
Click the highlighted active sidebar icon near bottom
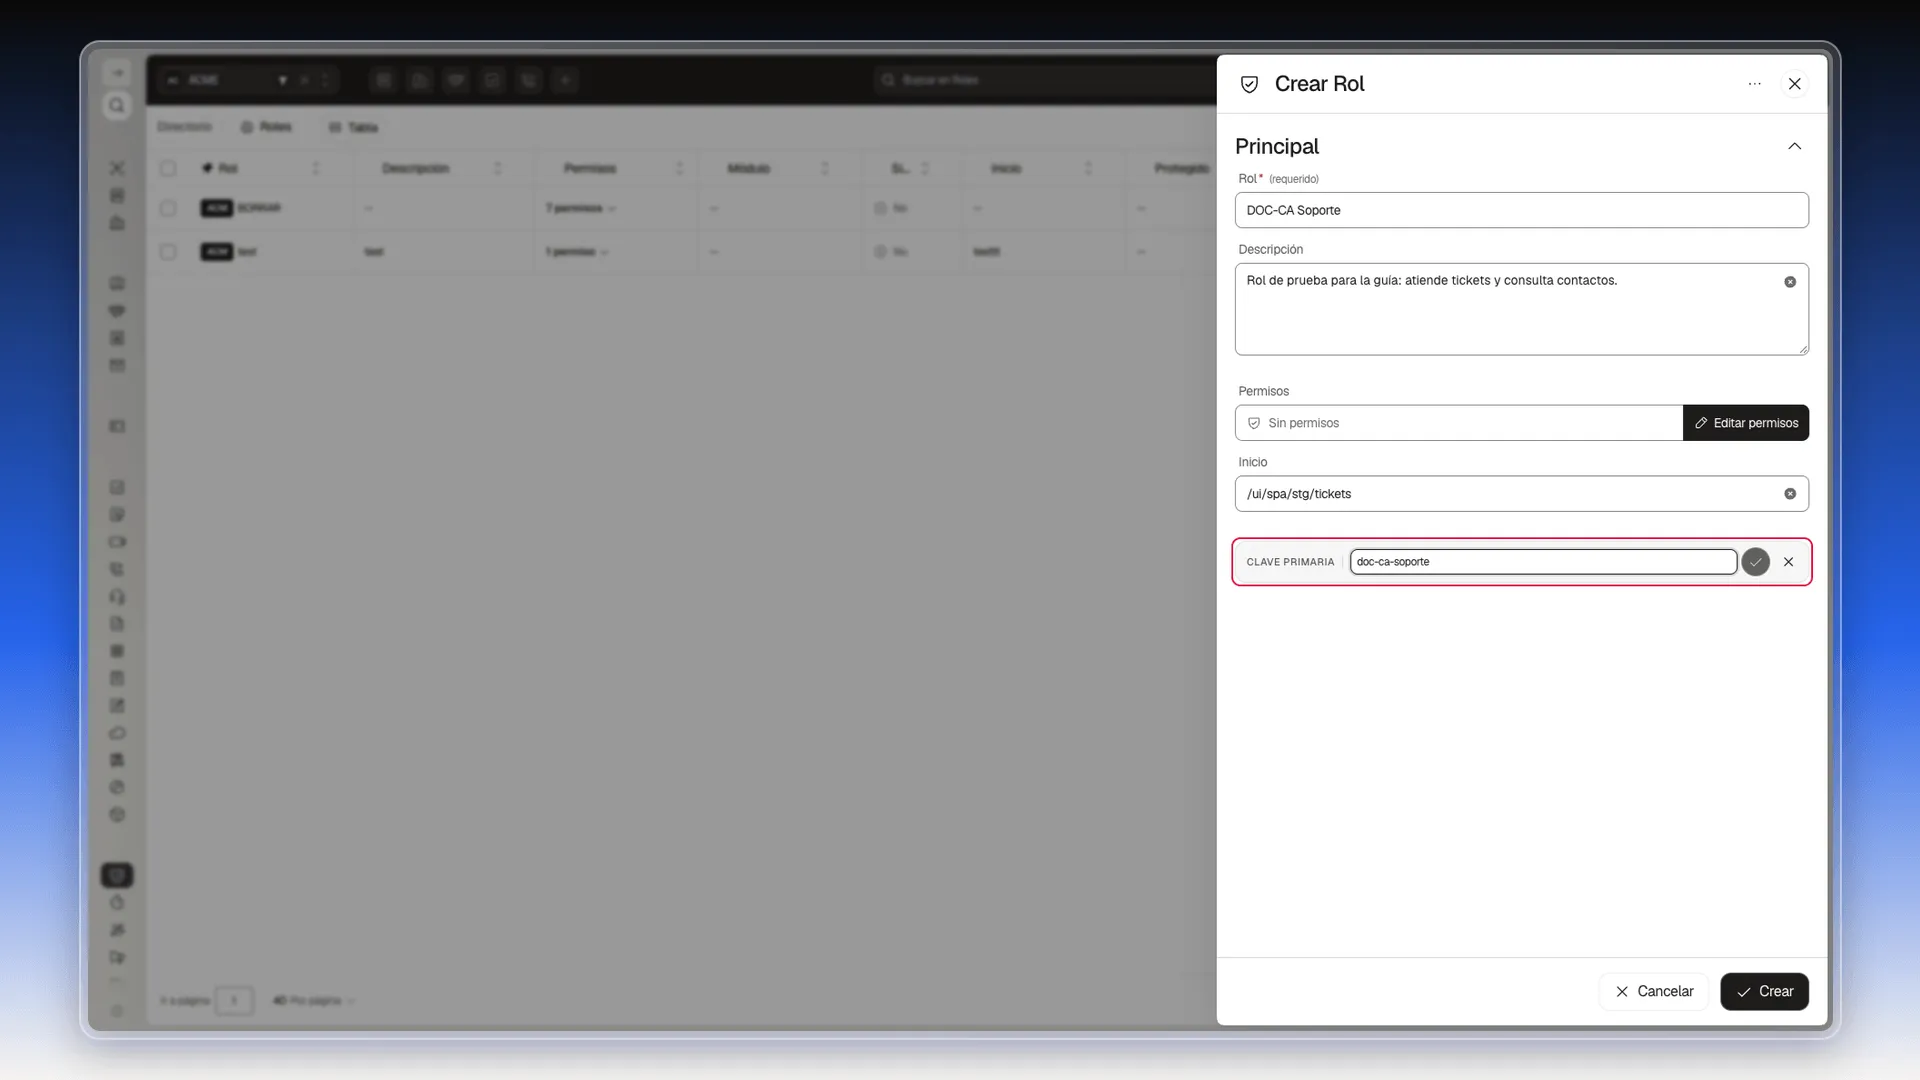click(x=117, y=876)
